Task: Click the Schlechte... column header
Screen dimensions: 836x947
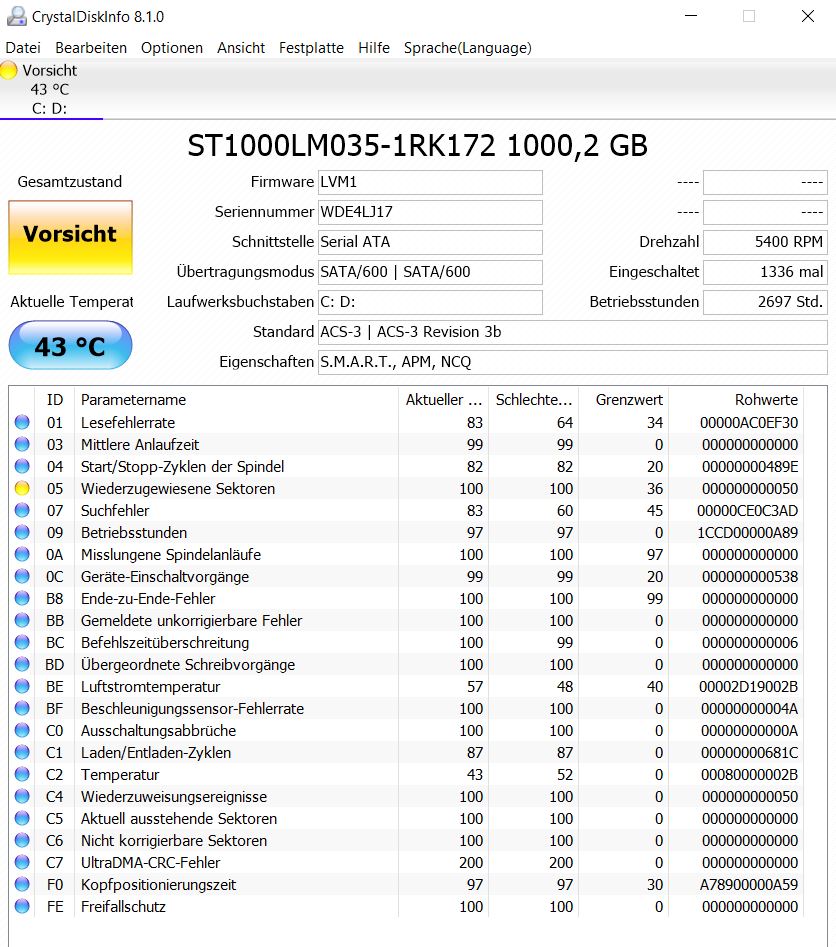Action: tap(533, 400)
